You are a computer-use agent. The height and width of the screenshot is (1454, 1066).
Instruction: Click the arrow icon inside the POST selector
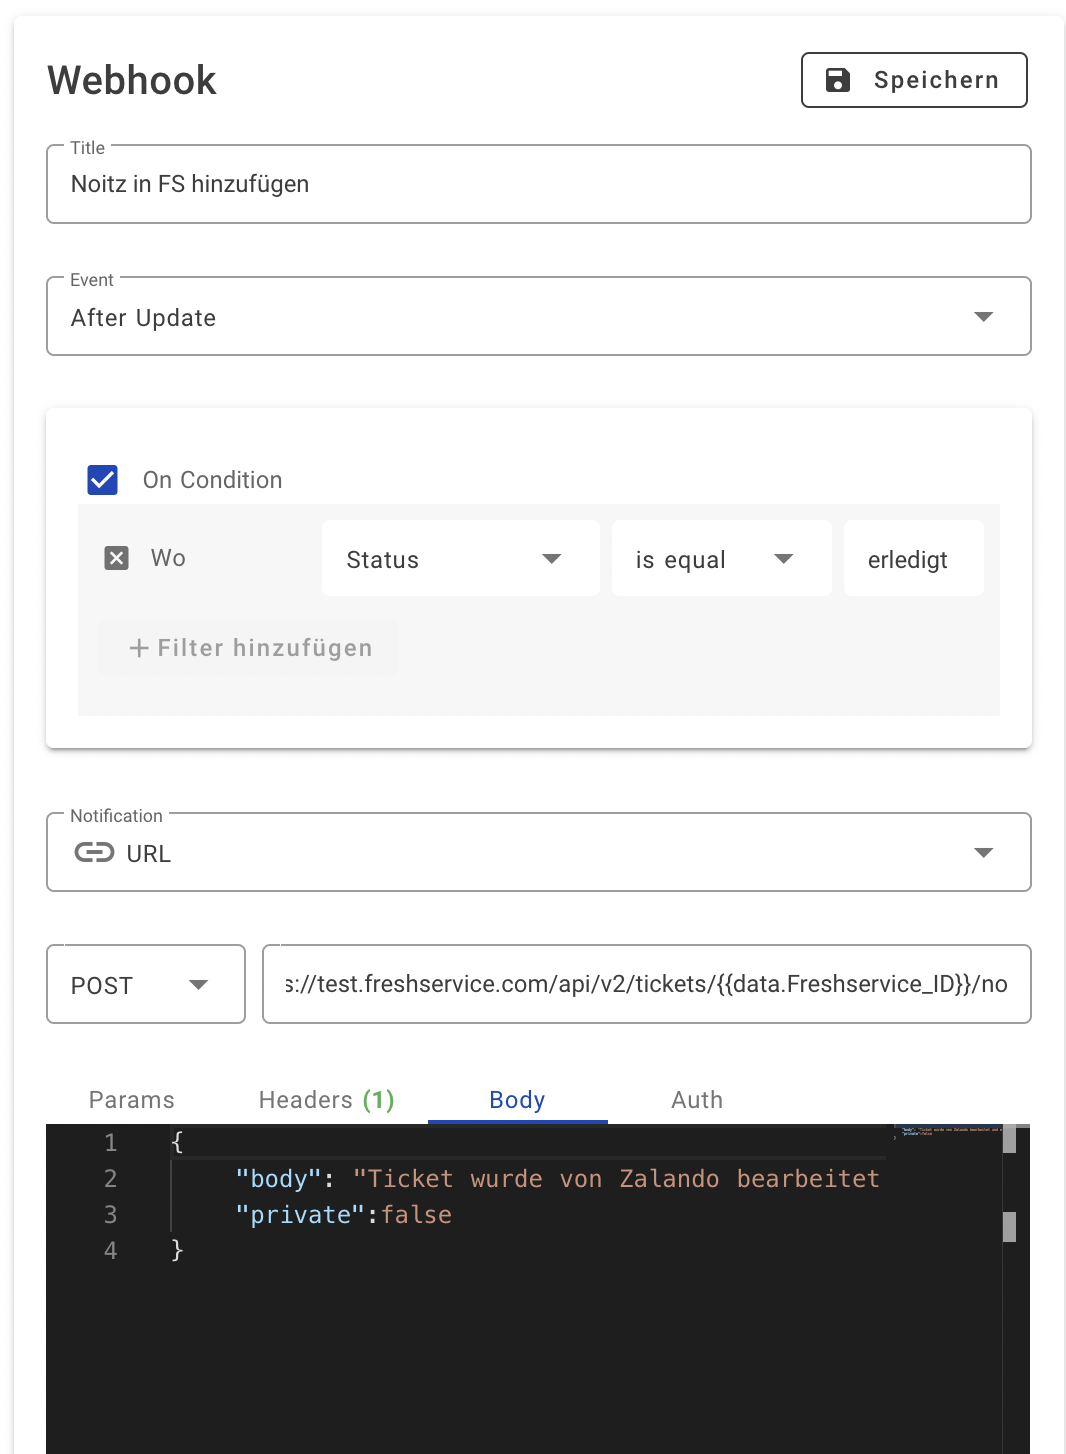pyautogui.click(x=199, y=984)
